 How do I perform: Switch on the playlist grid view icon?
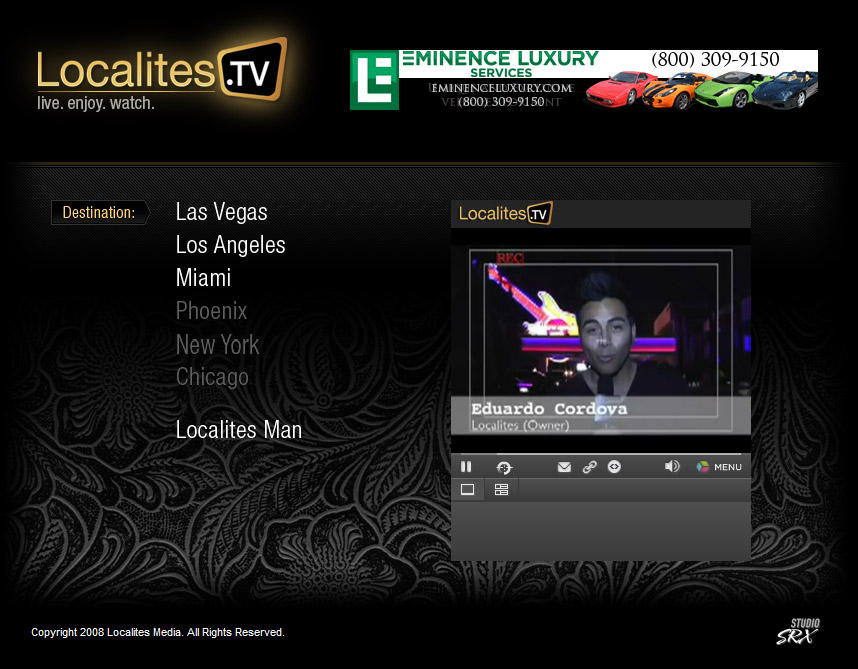pos(501,489)
